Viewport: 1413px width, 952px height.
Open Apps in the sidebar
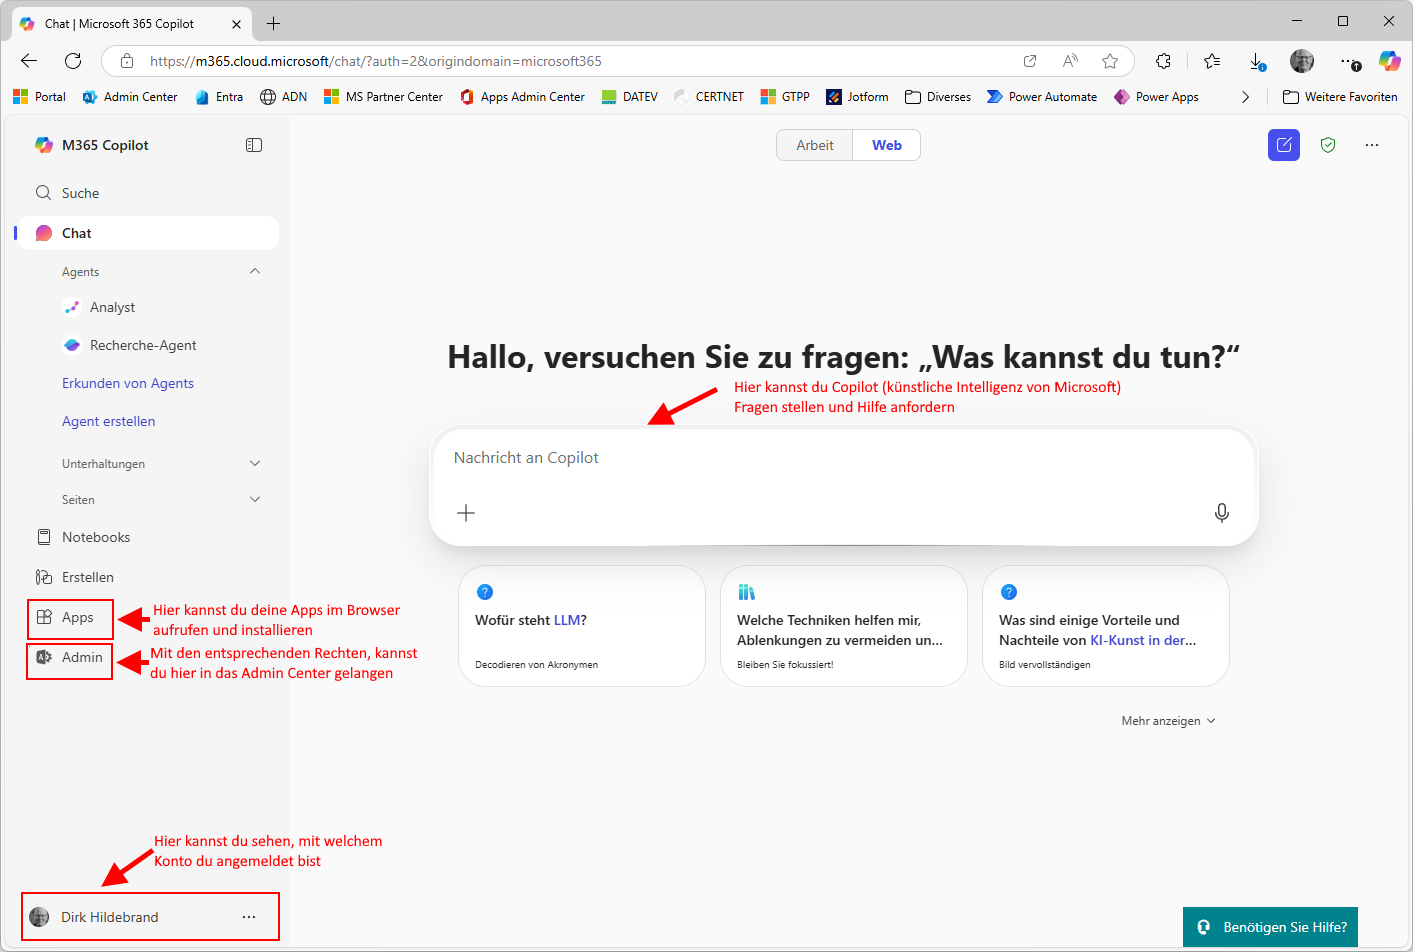click(x=76, y=618)
